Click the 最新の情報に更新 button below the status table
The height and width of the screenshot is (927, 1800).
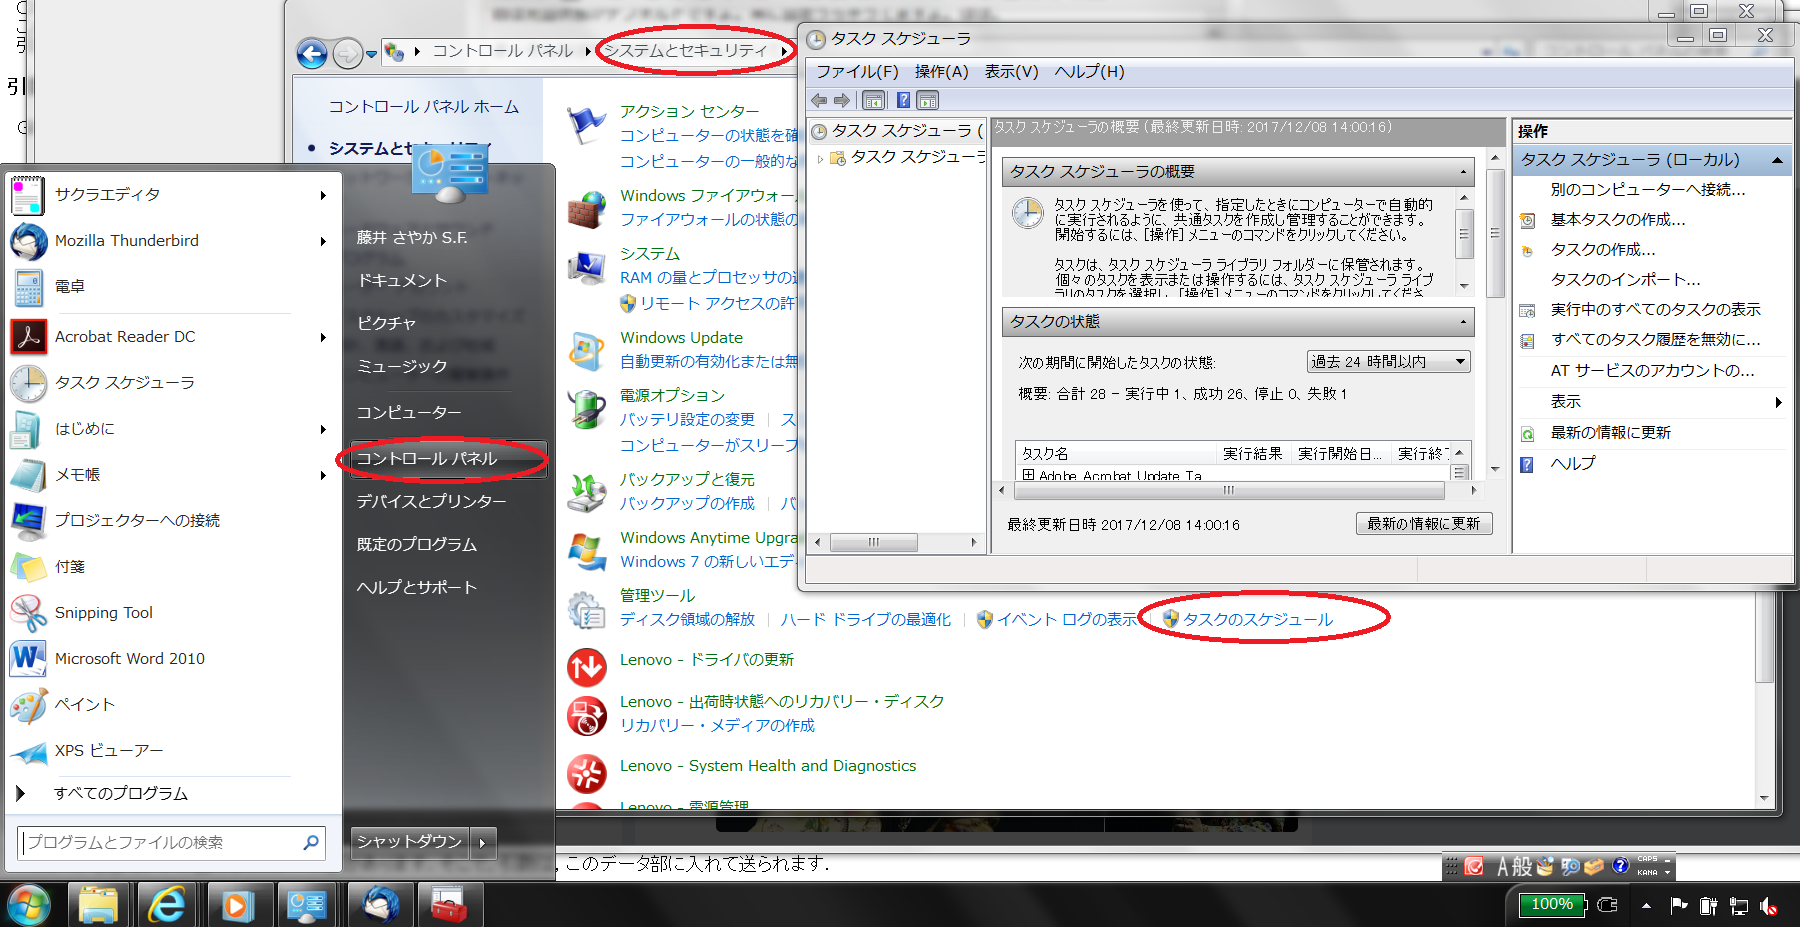[1424, 524]
